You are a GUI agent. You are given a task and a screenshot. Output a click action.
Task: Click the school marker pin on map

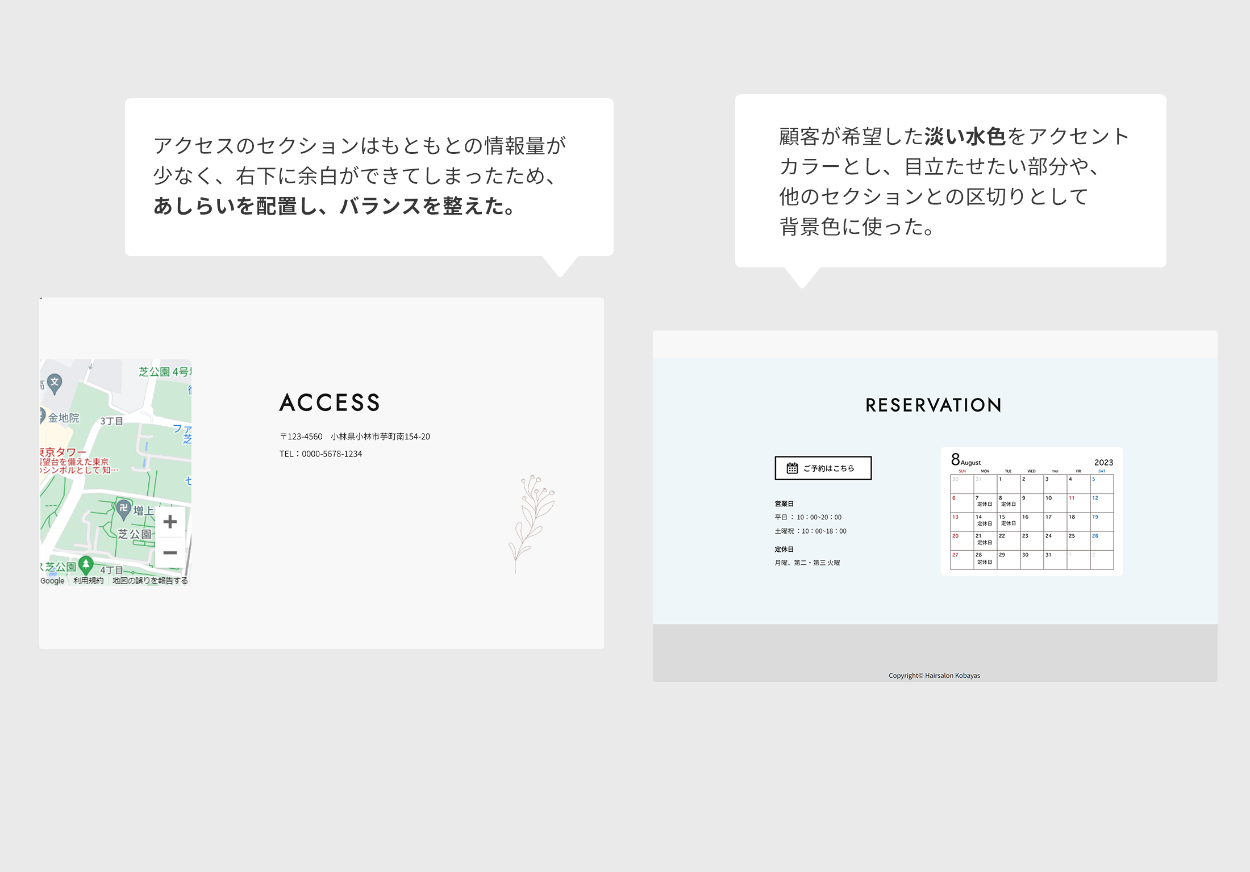[55, 382]
